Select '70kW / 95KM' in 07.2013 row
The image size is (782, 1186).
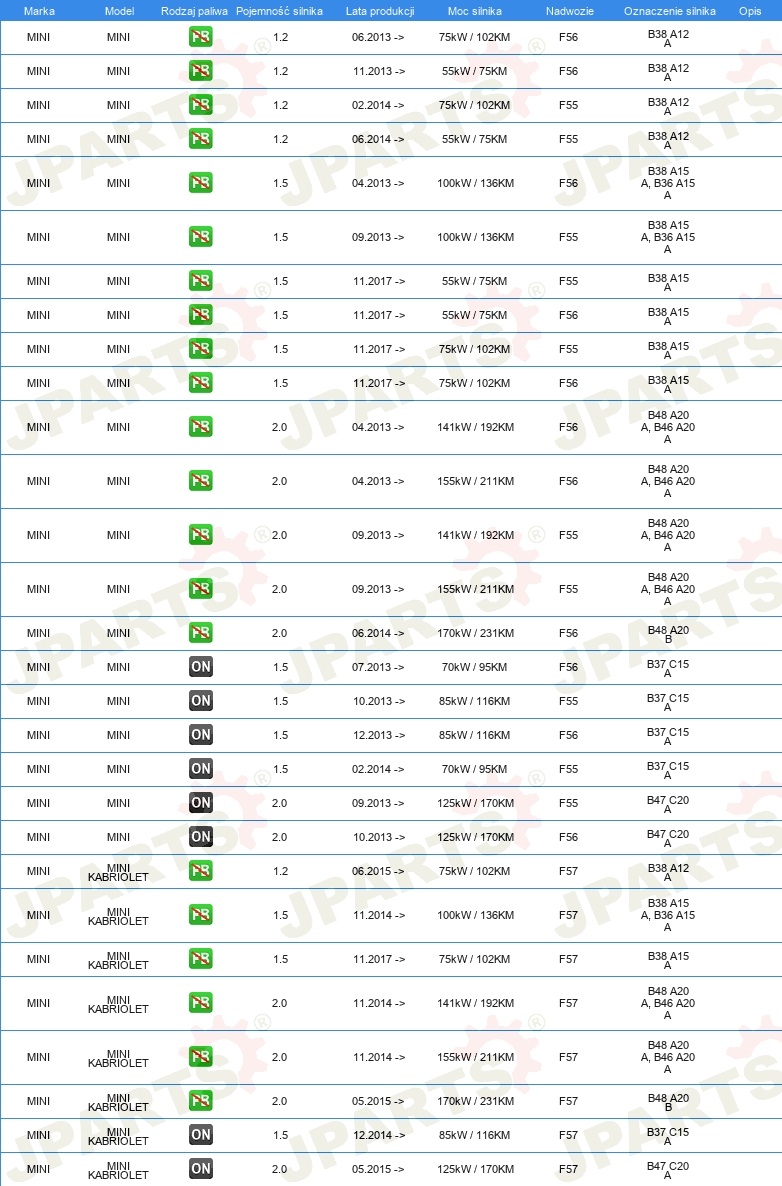475,667
